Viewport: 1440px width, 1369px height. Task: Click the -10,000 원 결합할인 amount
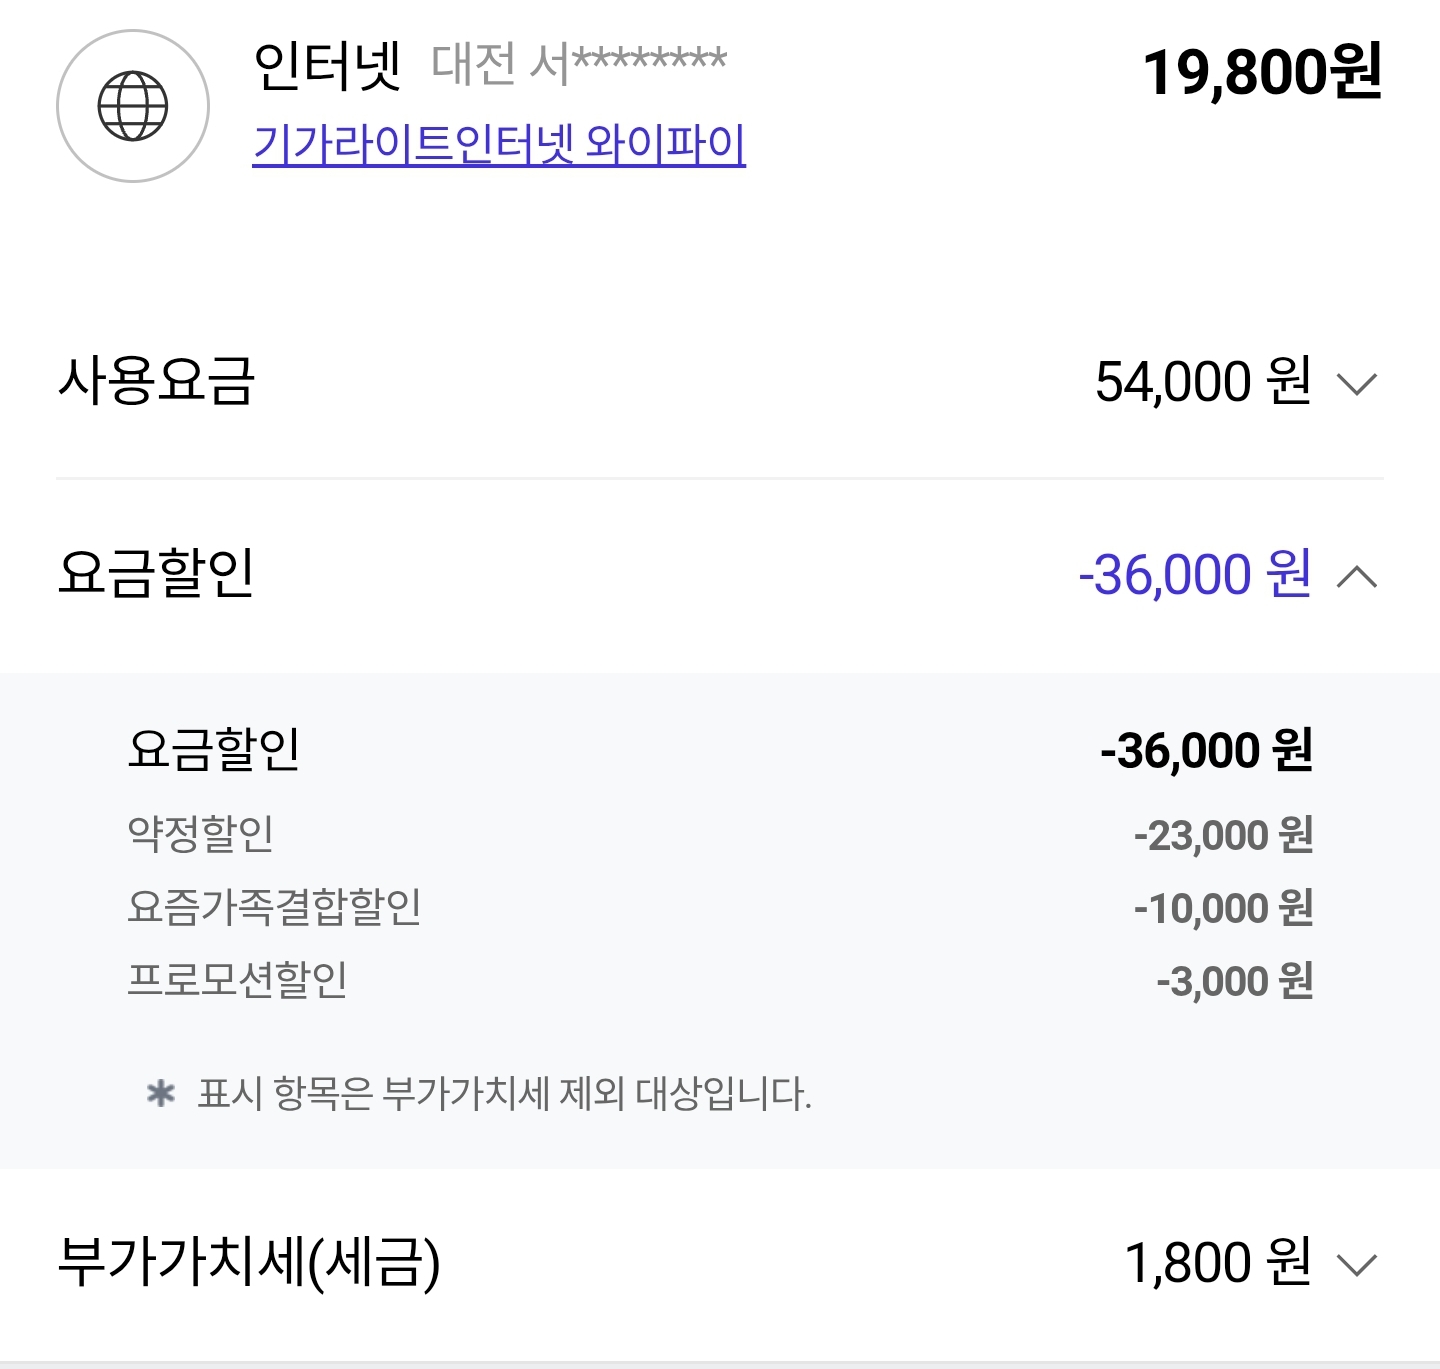click(1223, 908)
